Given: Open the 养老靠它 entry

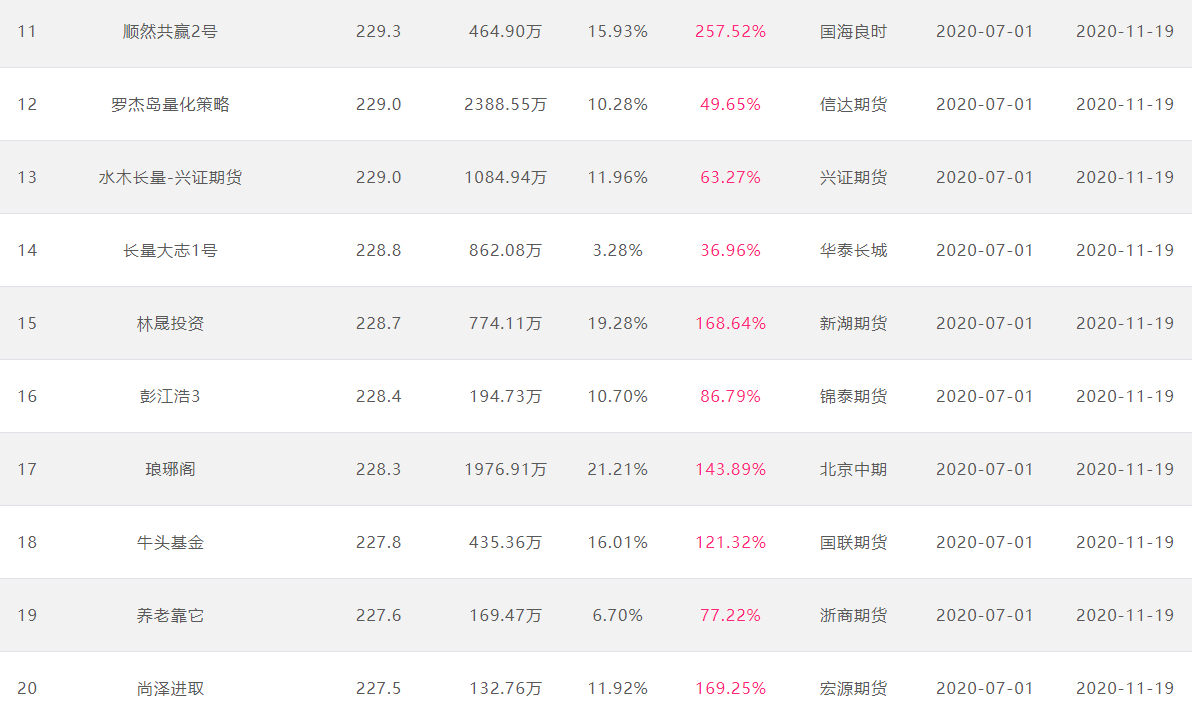Looking at the screenshot, I should point(170,616).
